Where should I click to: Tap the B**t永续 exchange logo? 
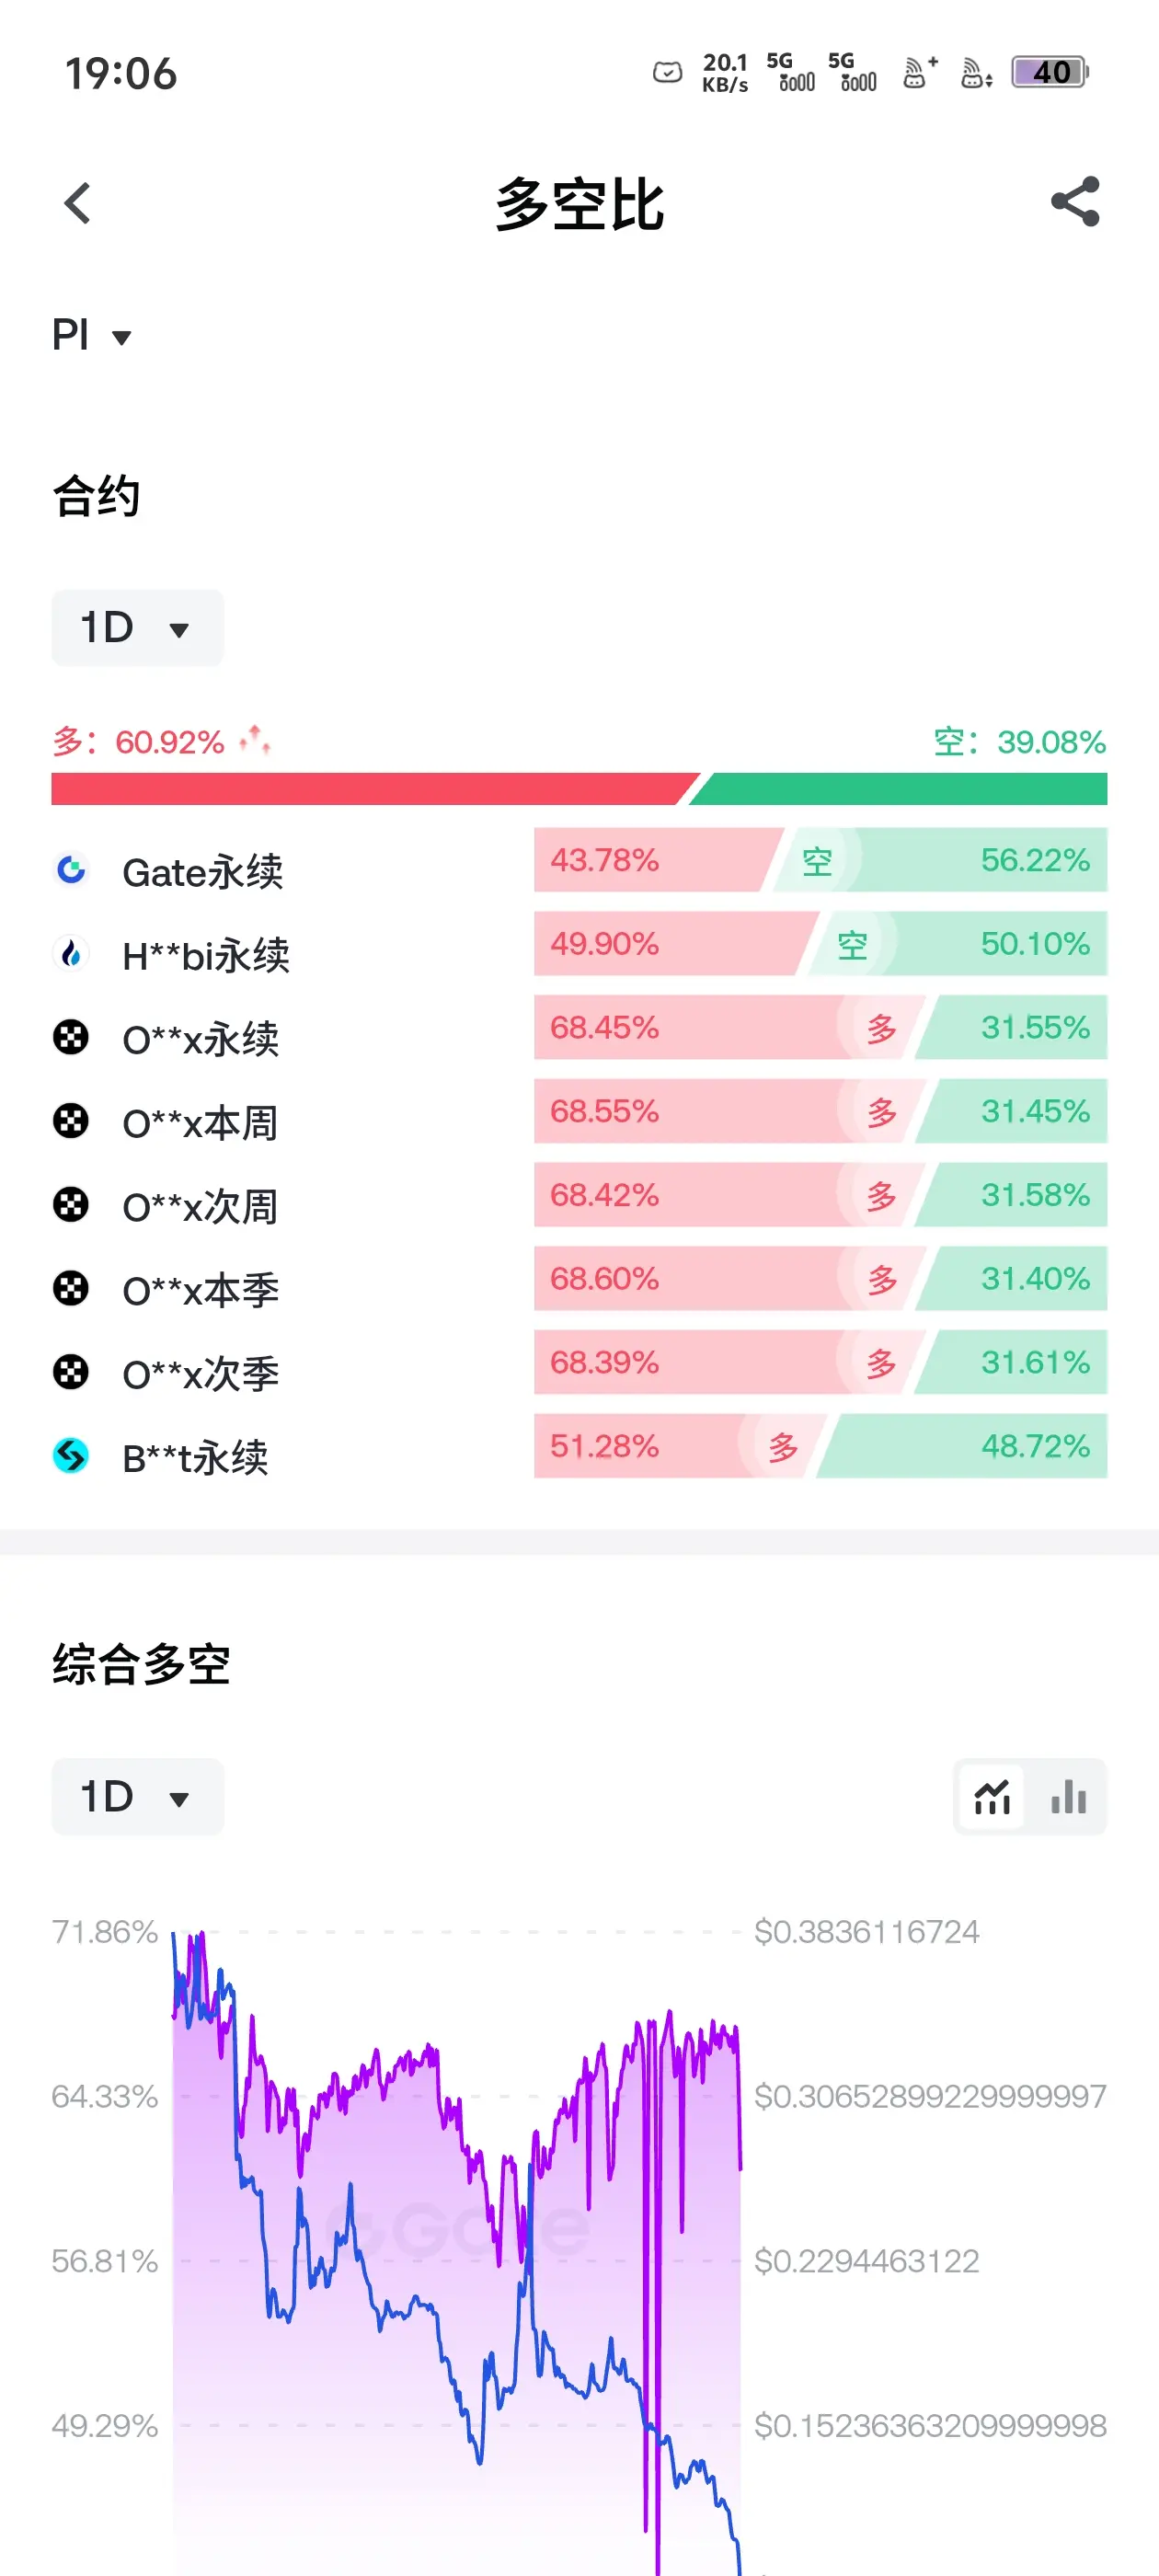coord(71,1456)
